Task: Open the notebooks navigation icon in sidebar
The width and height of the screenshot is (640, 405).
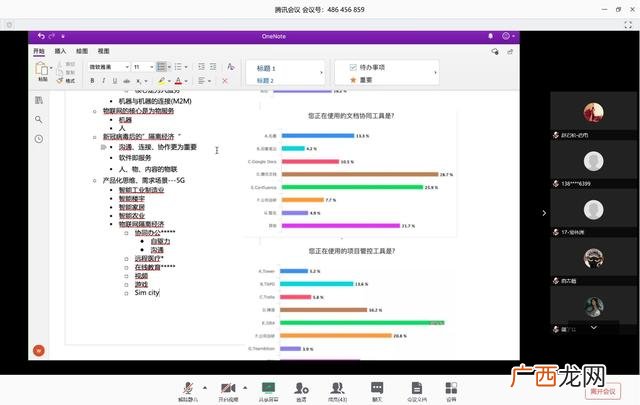Action: click(x=39, y=100)
